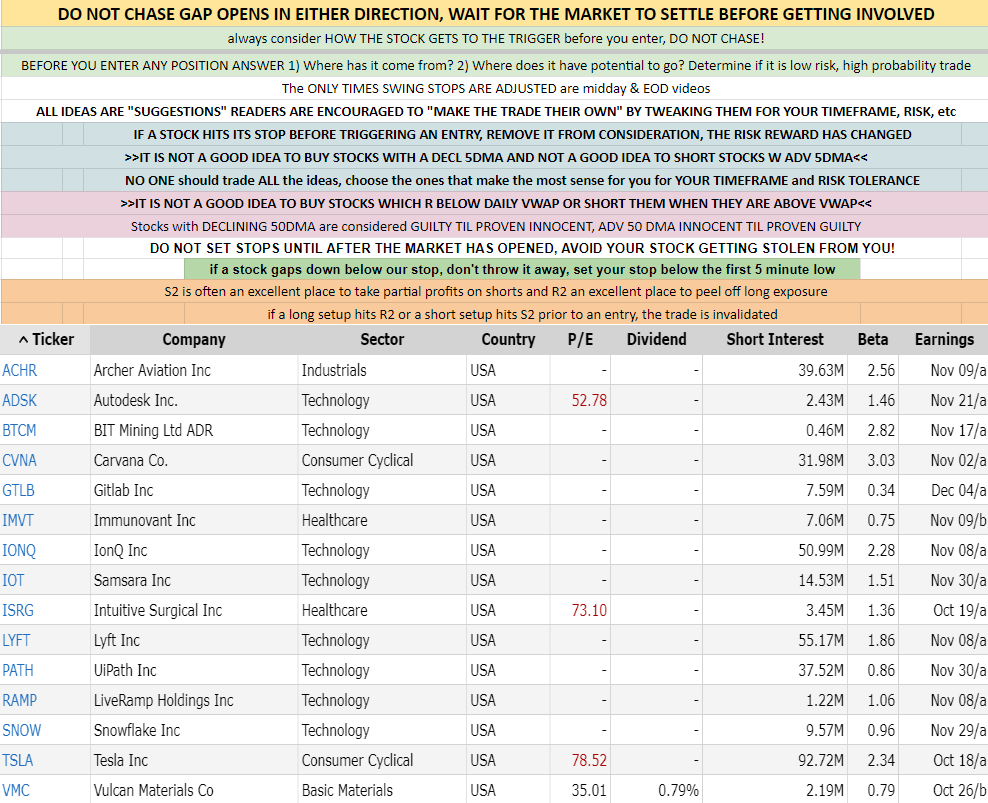
Task: Sort table by the Ticker column header
Action: click(x=45, y=339)
